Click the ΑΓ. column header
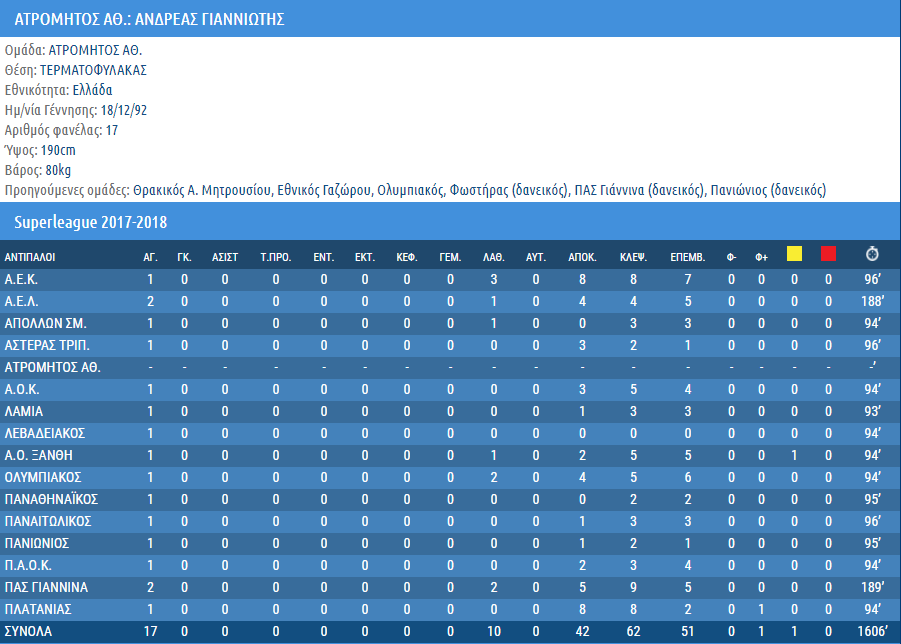 [x=150, y=257]
